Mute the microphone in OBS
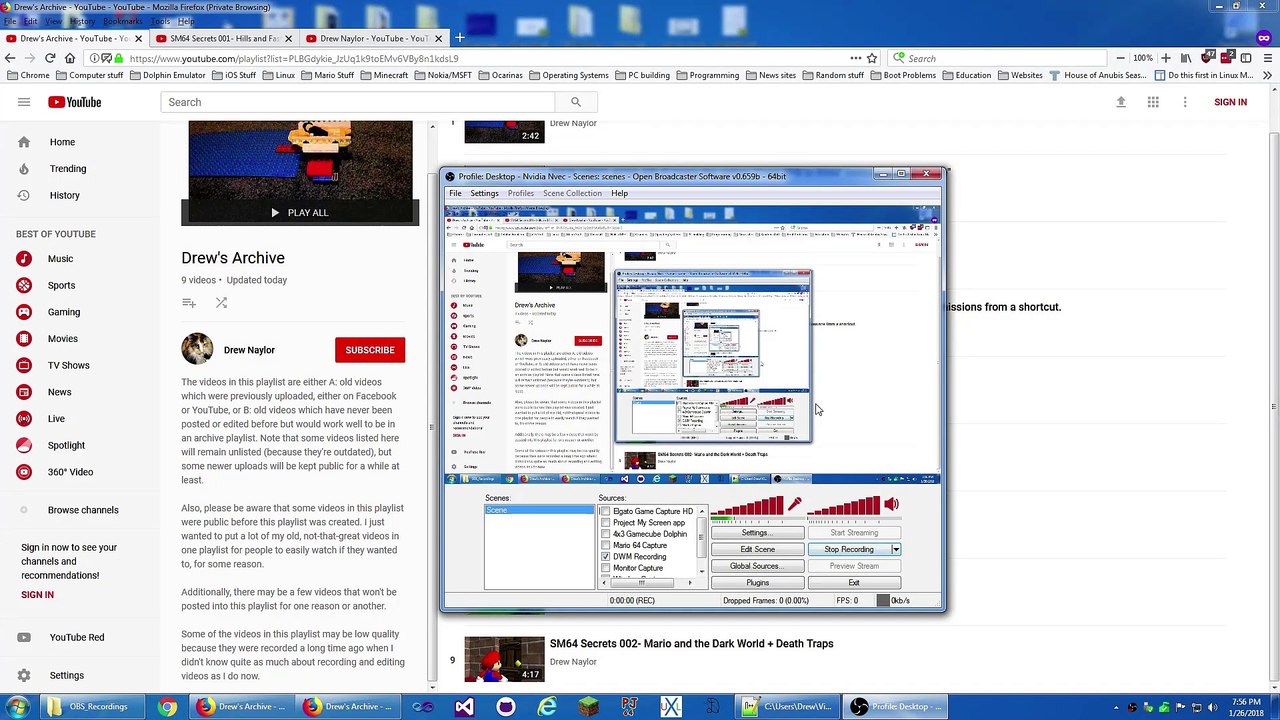 click(x=795, y=505)
